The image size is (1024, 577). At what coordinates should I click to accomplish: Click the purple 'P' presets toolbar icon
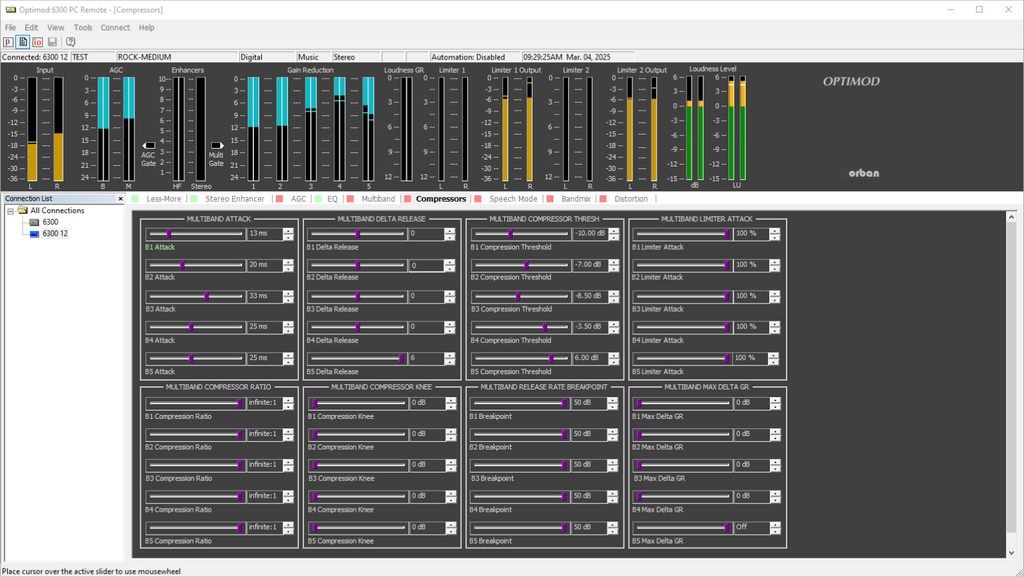(x=8, y=42)
